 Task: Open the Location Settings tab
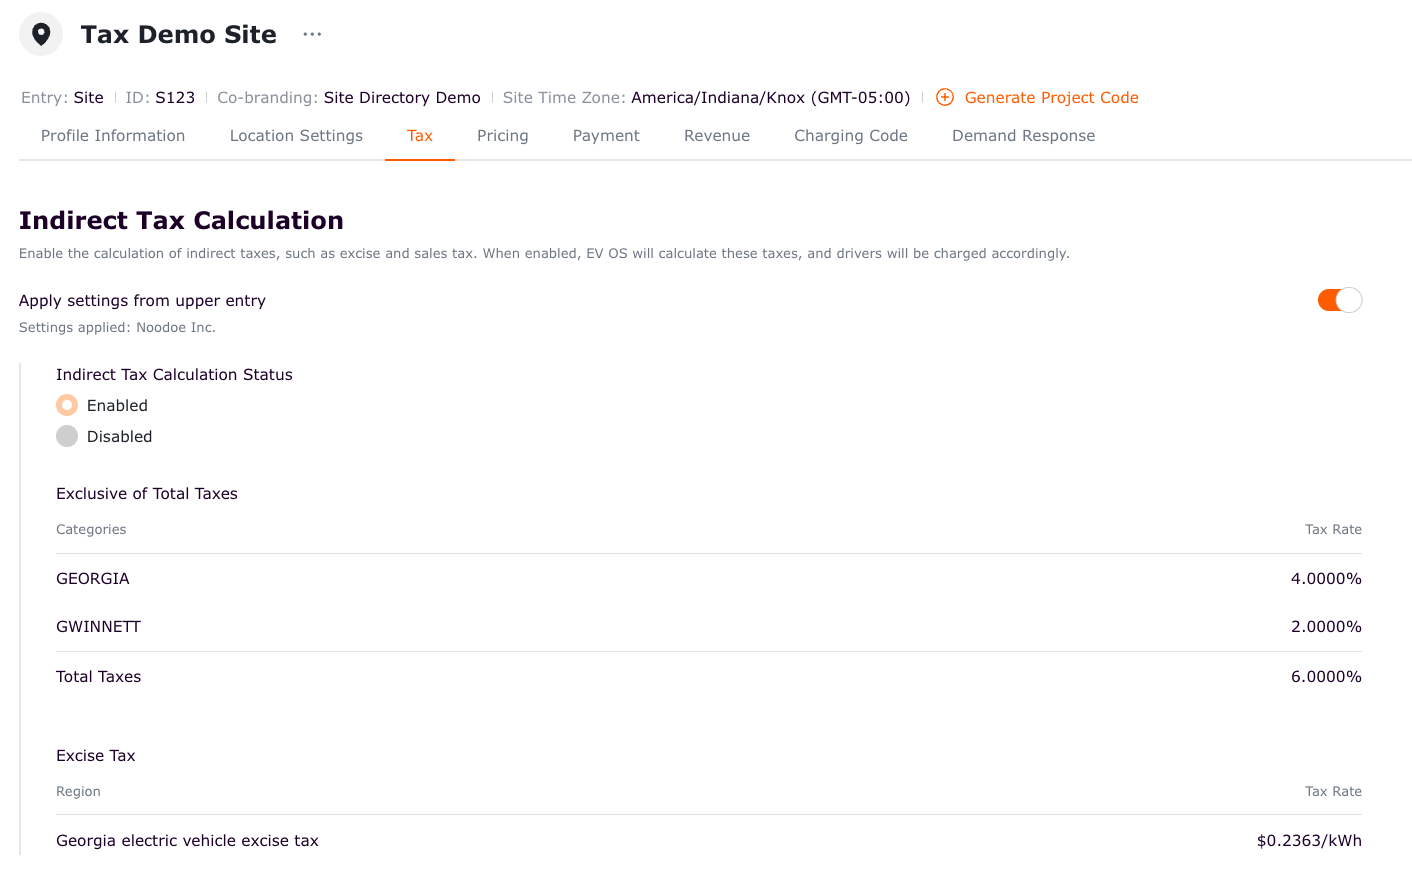(x=296, y=136)
